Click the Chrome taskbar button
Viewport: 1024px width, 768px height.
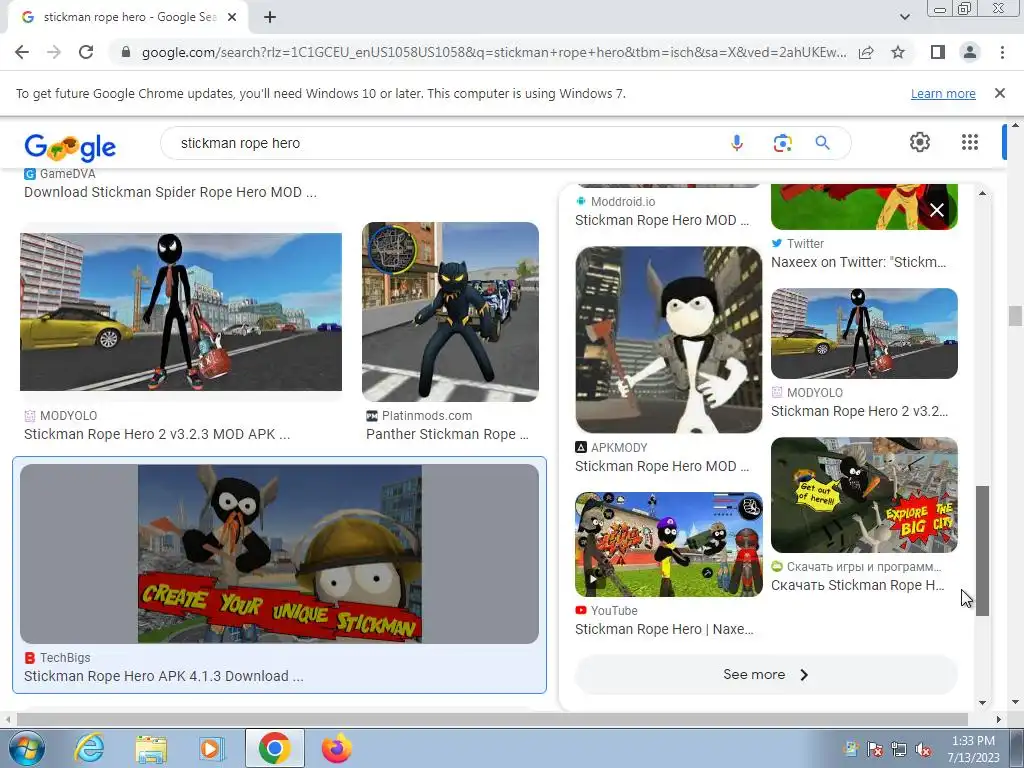(274, 748)
